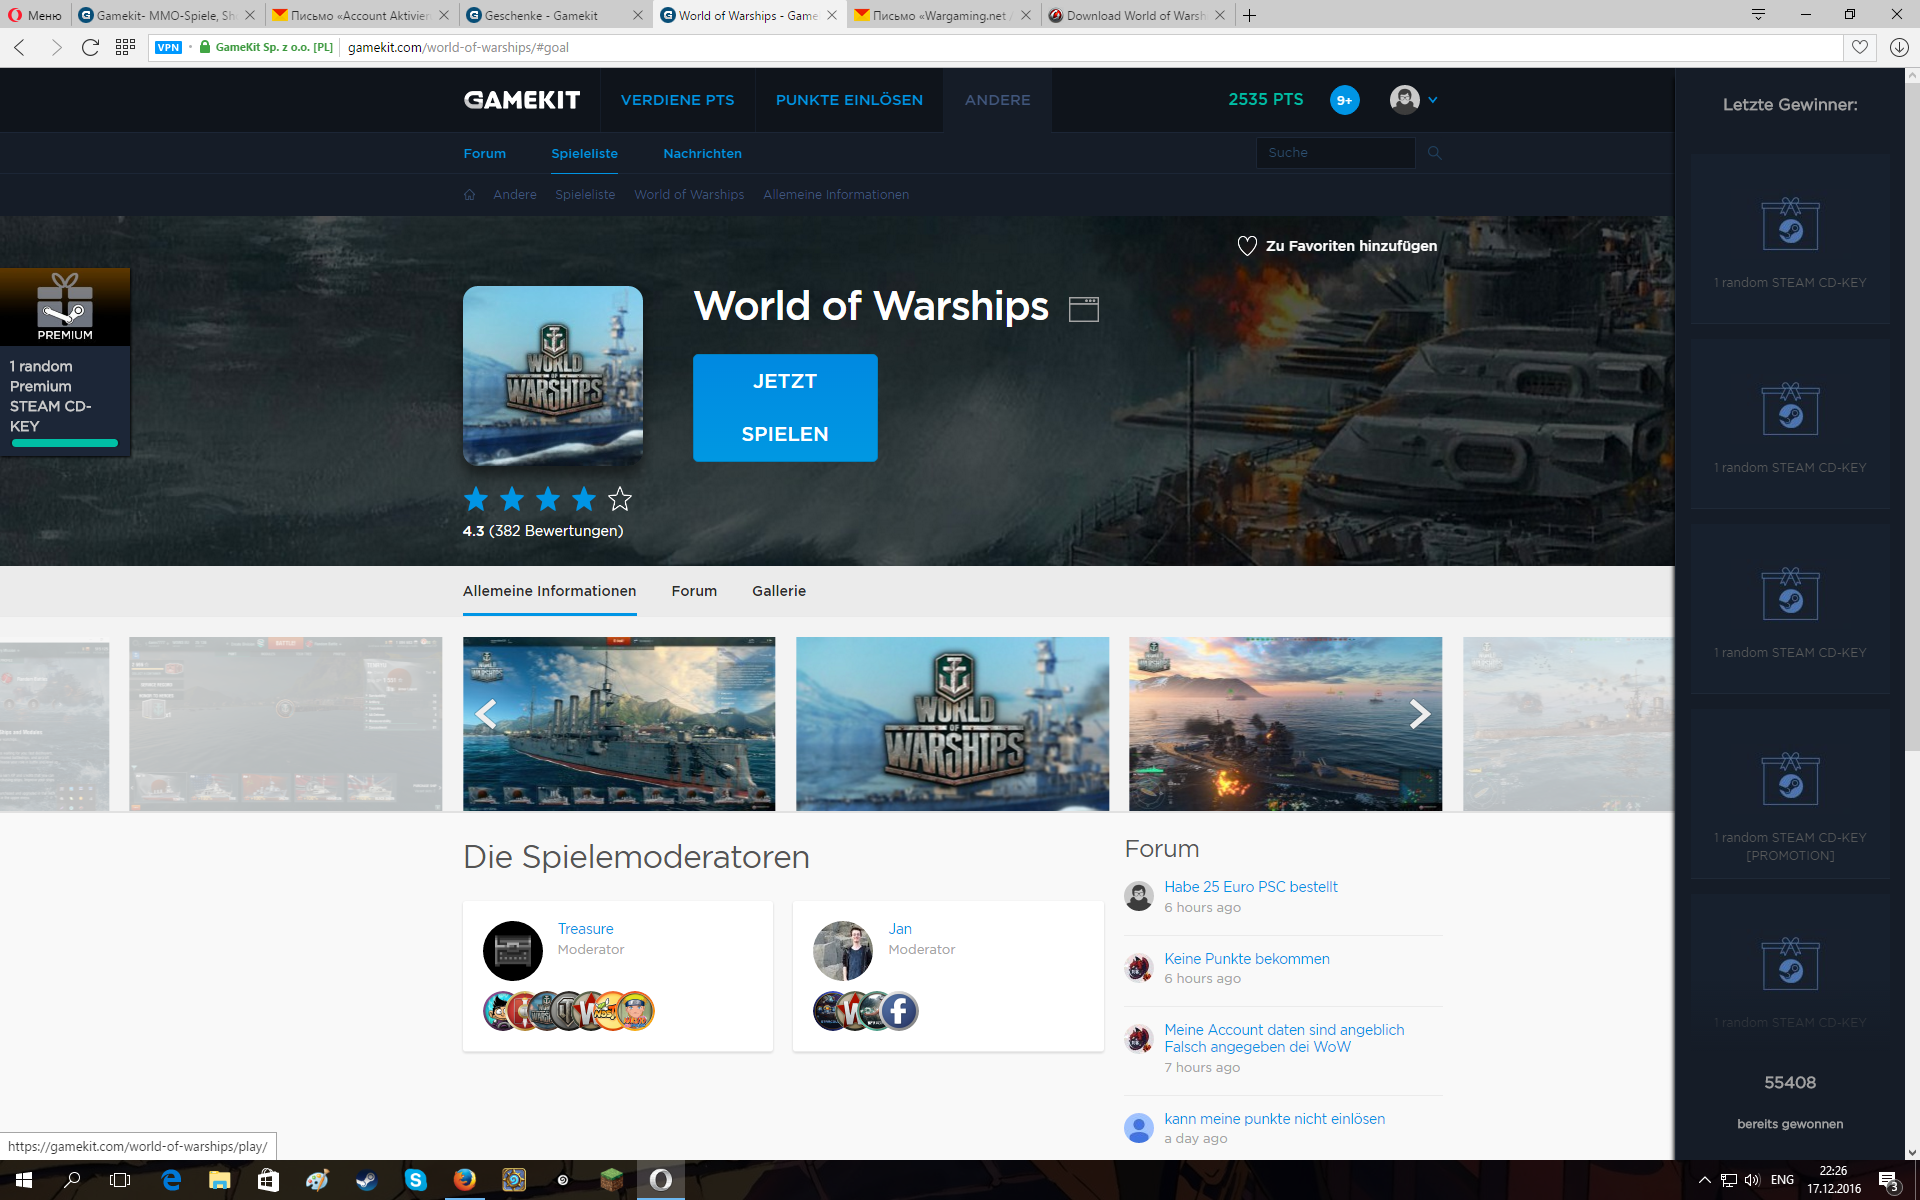Show next gallery screenshot
This screenshot has height=1200, width=1920.
(1420, 714)
